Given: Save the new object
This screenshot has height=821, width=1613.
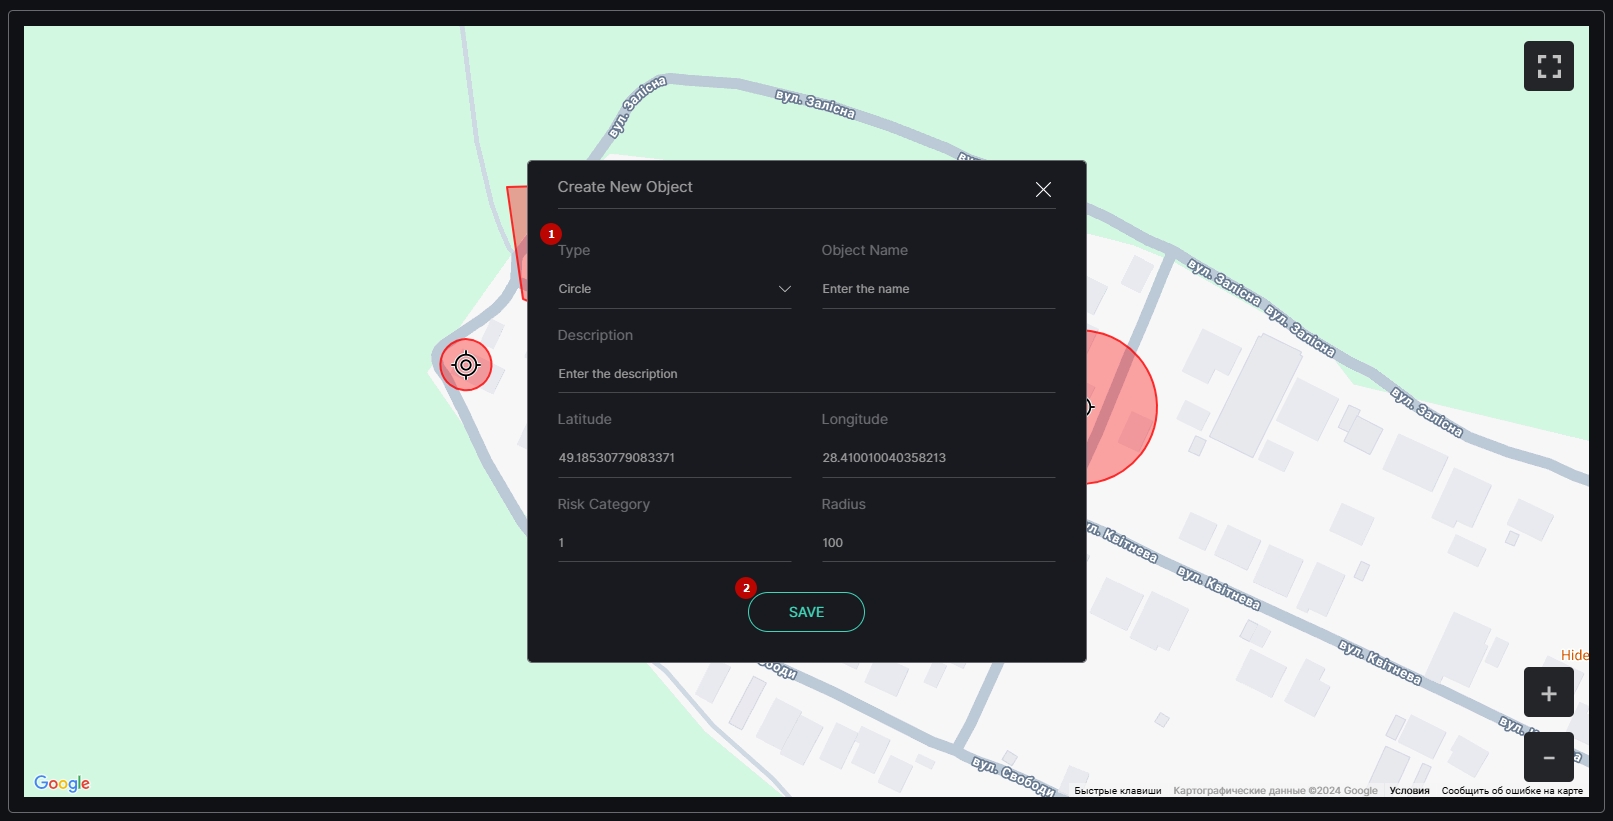Looking at the screenshot, I should pyautogui.click(x=806, y=612).
